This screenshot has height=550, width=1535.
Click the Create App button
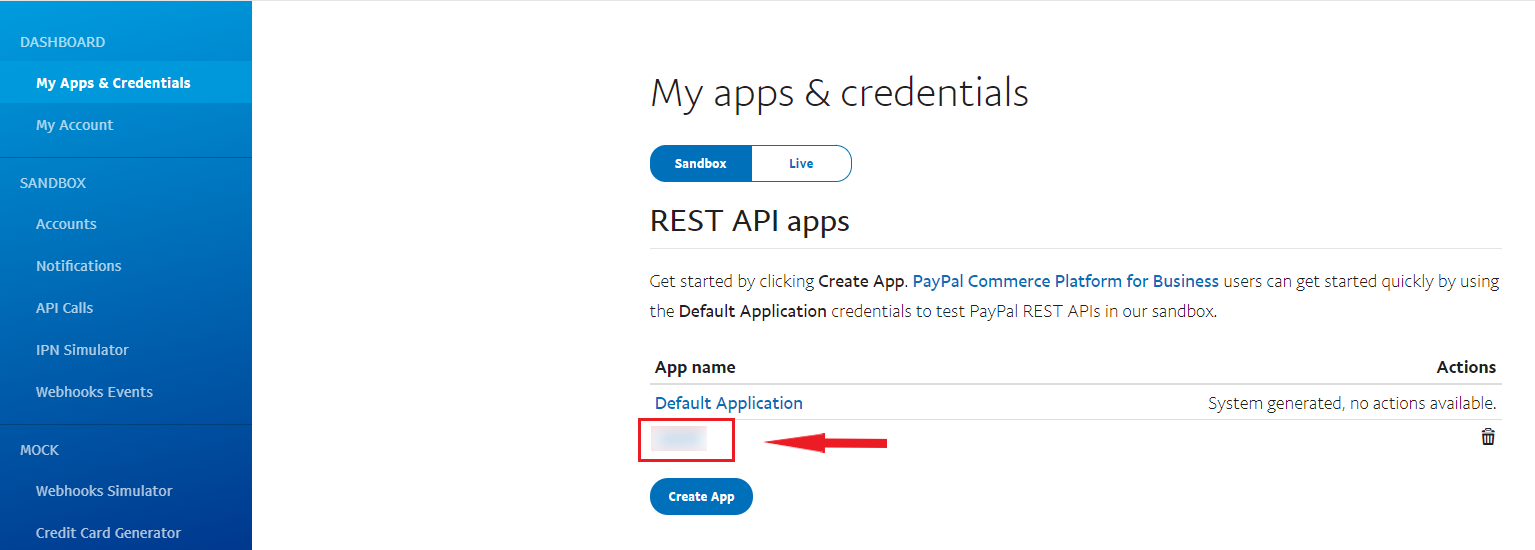coord(701,497)
